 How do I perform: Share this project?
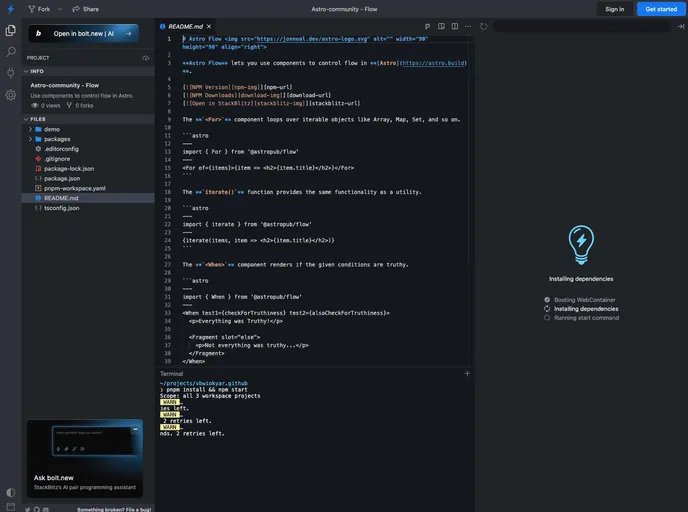point(86,9)
